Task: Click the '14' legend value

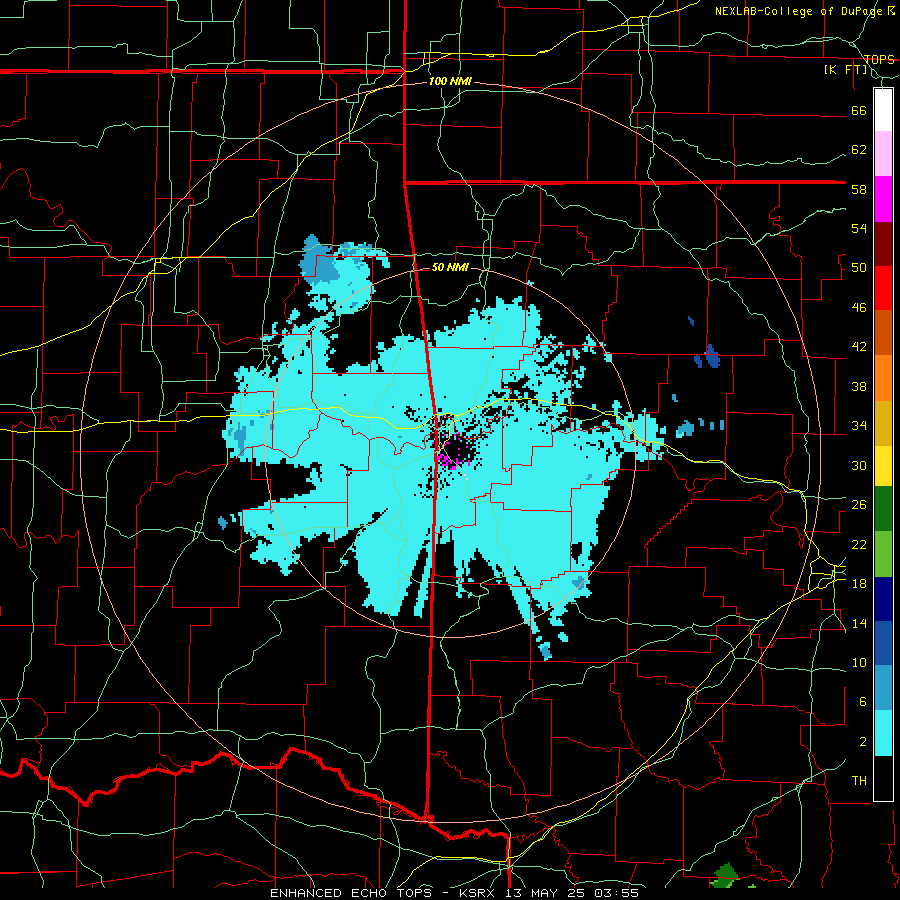Action: coord(859,623)
